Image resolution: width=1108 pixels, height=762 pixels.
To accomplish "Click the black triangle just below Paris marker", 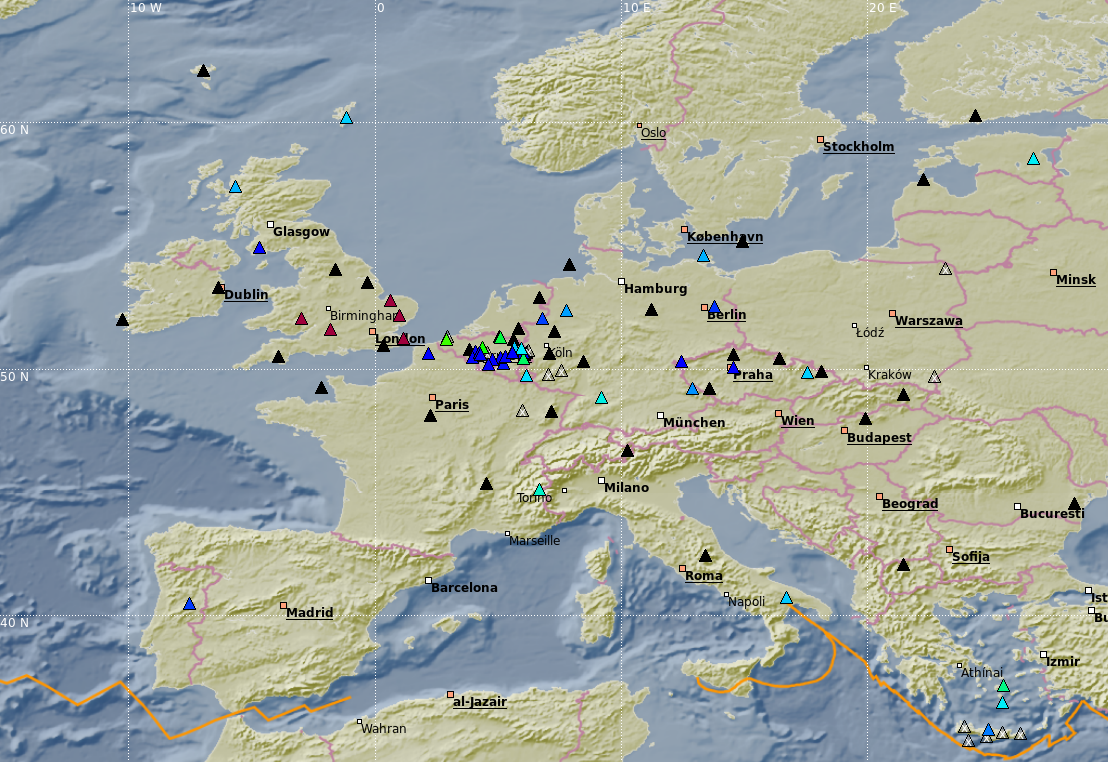I will pyautogui.click(x=430, y=416).
